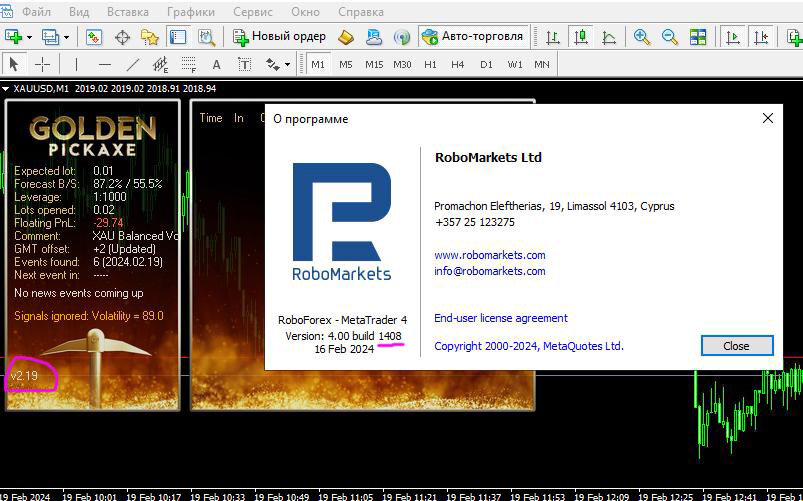Click the MQL5 community cloud icon
The image size is (803, 501).
coord(374,37)
